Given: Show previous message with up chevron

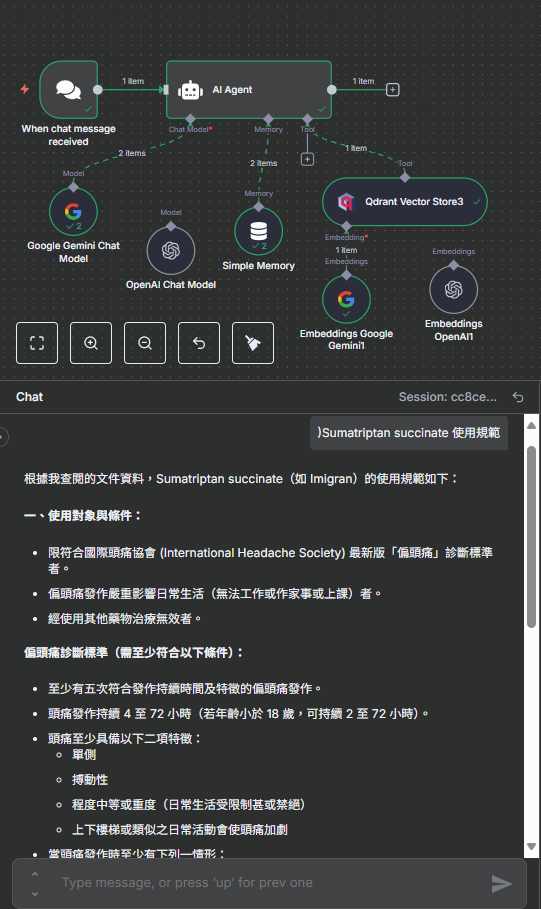Looking at the screenshot, I should [x=35, y=874].
